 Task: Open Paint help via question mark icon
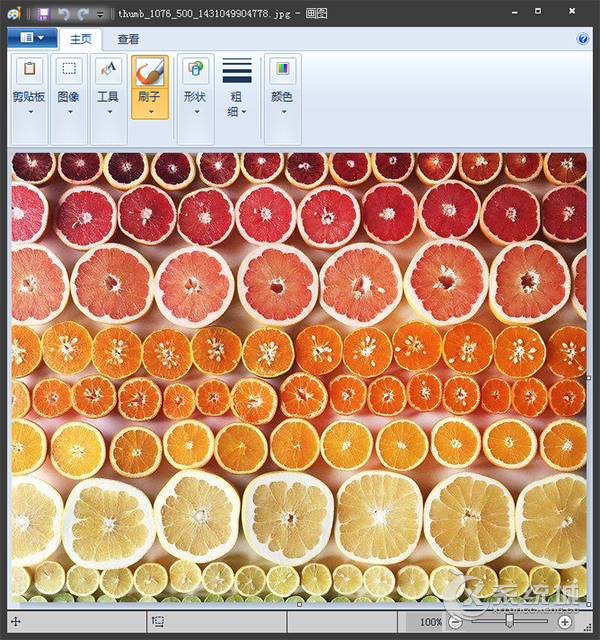(582, 39)
